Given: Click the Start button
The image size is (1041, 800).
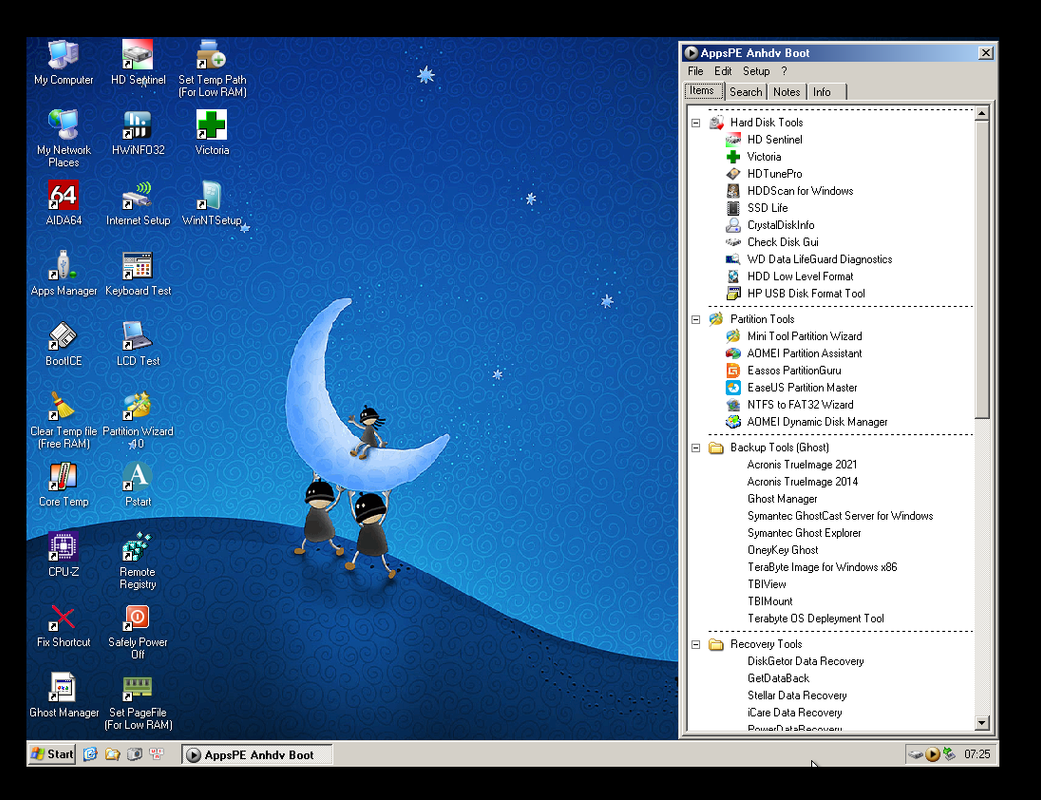Looking at the screenshot, I should (52, 754).
